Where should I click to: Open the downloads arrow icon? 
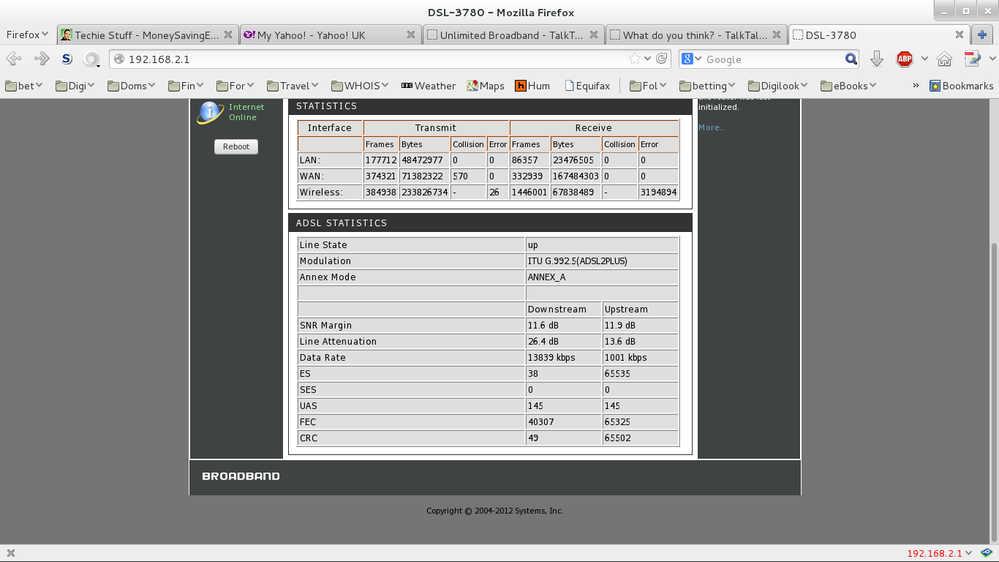pyautogui.click(x=877, y=59)
